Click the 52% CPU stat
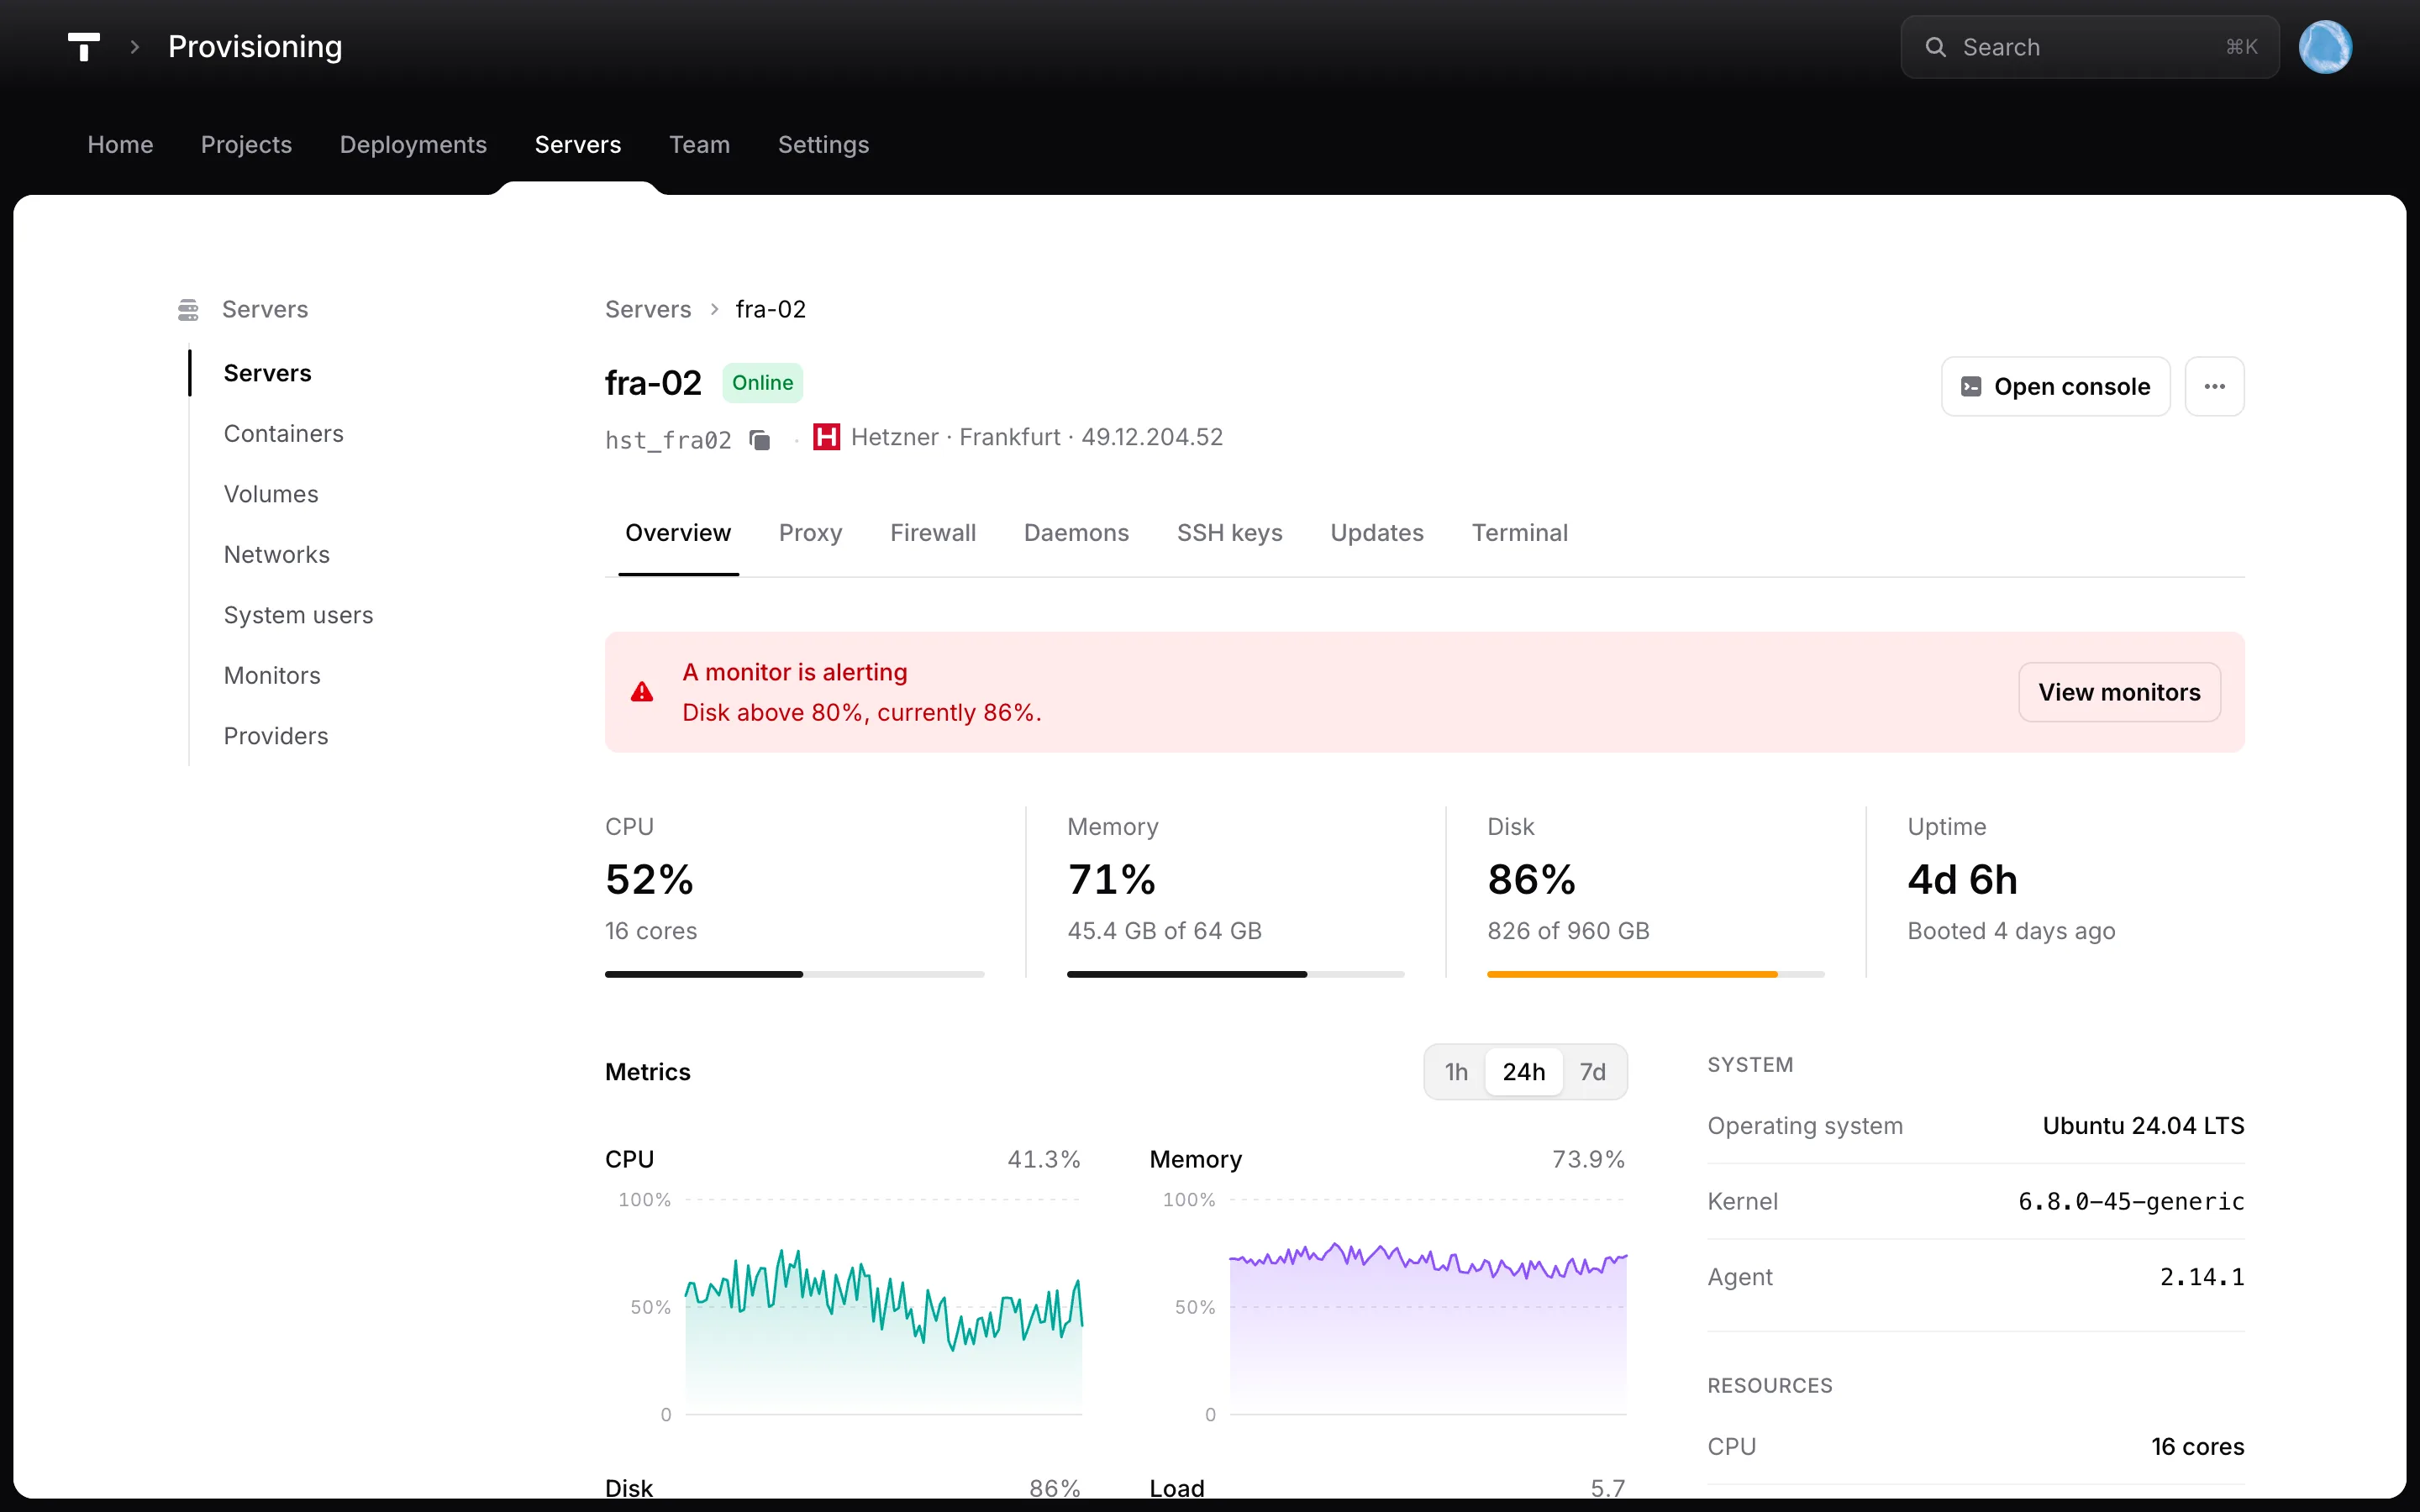 click(649, 880)
